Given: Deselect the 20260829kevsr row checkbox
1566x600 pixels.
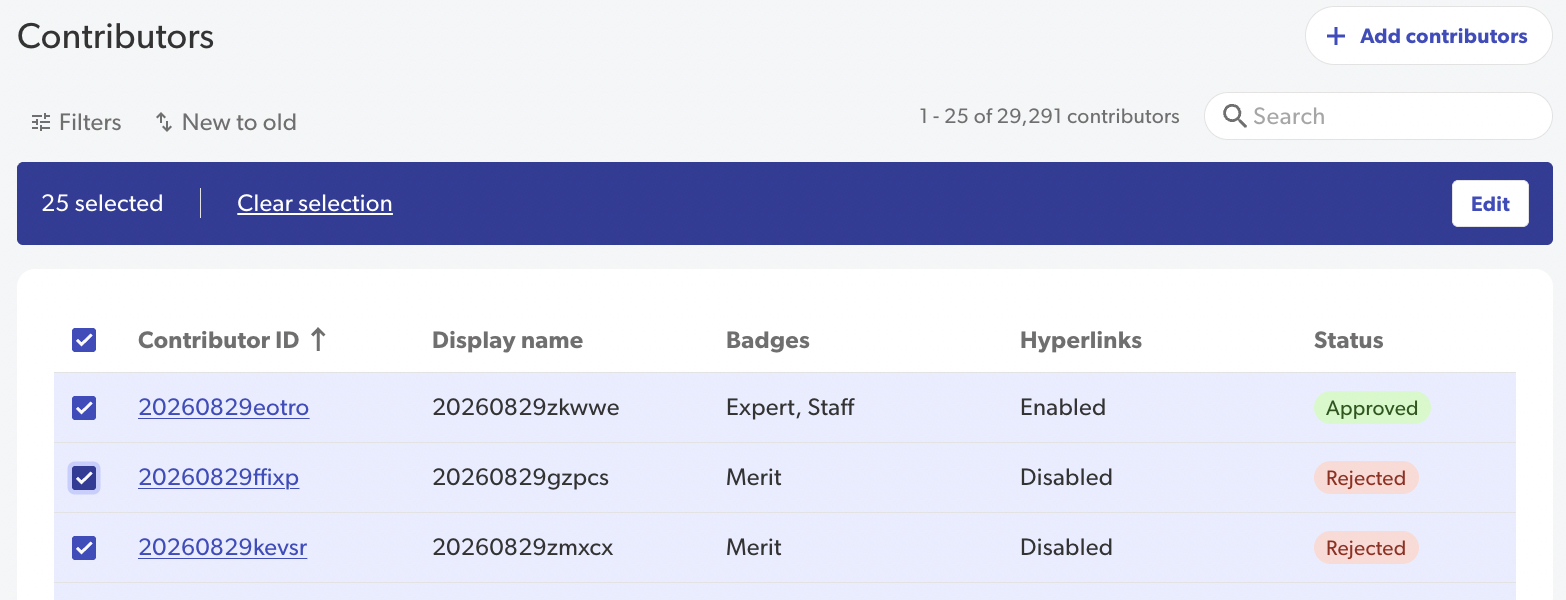Looking at the screenshot, I should (x=84, y=548).
